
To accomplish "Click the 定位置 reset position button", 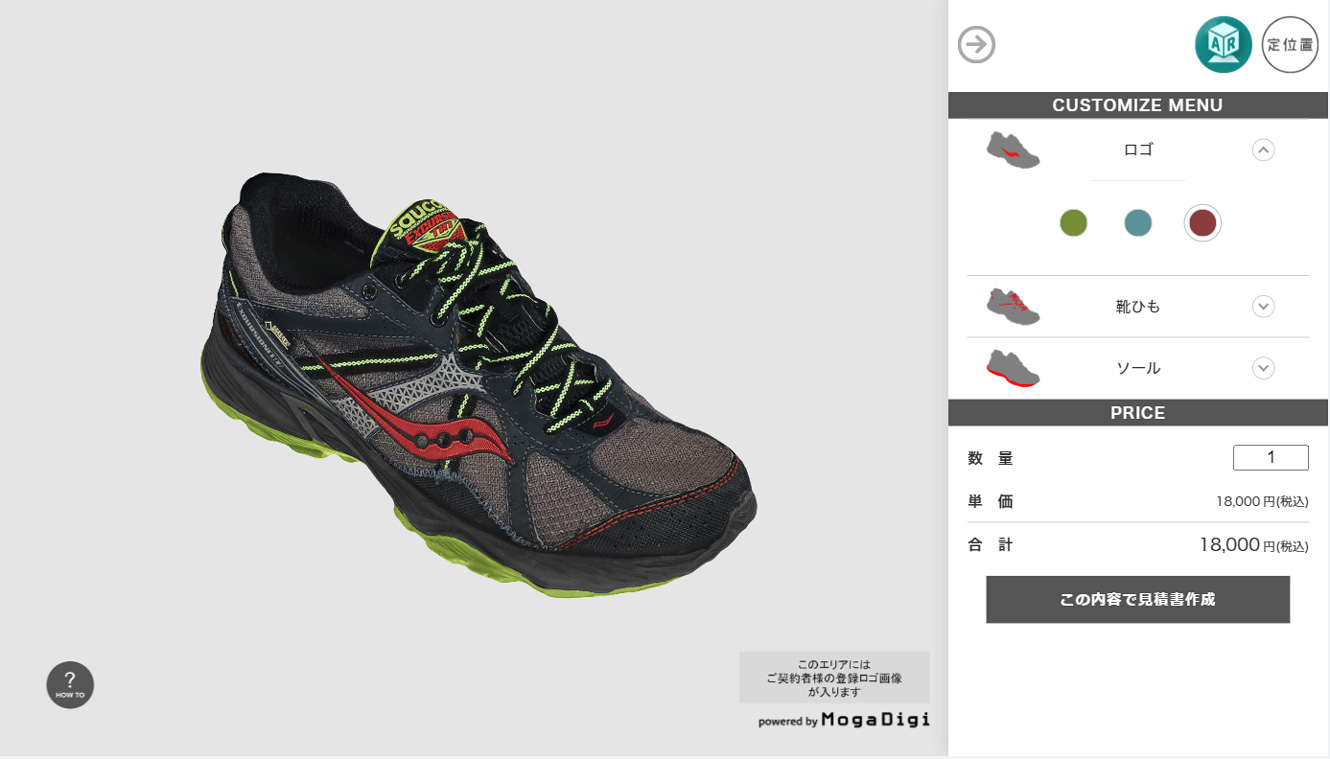I will [1290, 45].
